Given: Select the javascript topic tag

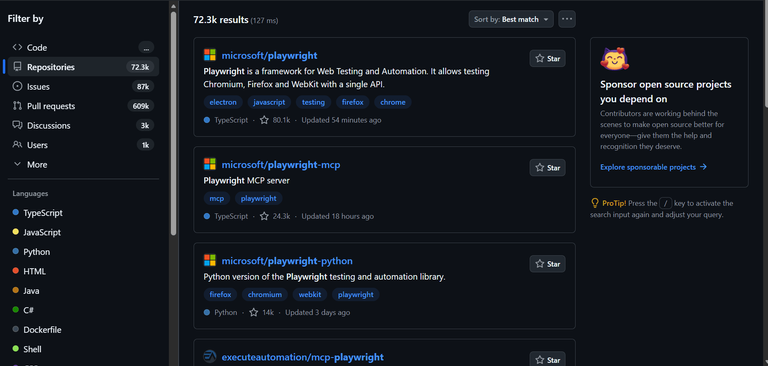Looking at the screenshot, I should tap(269, 102).
